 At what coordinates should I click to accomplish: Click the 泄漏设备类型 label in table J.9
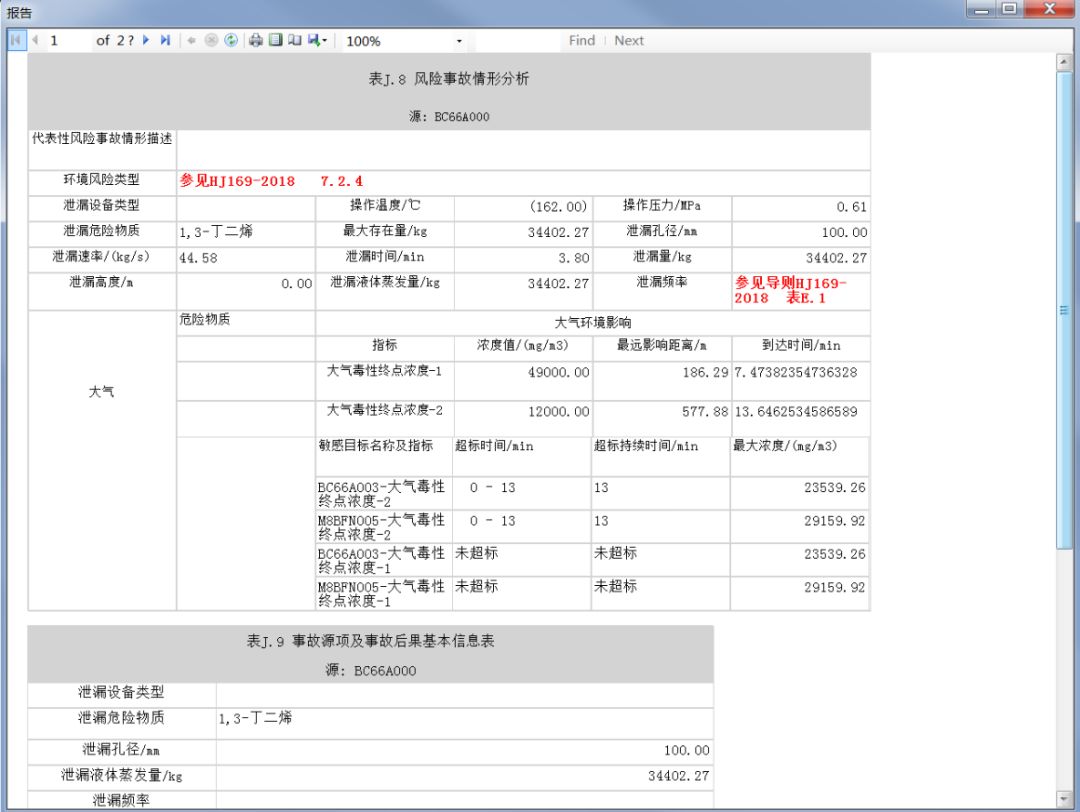point(121,692)
